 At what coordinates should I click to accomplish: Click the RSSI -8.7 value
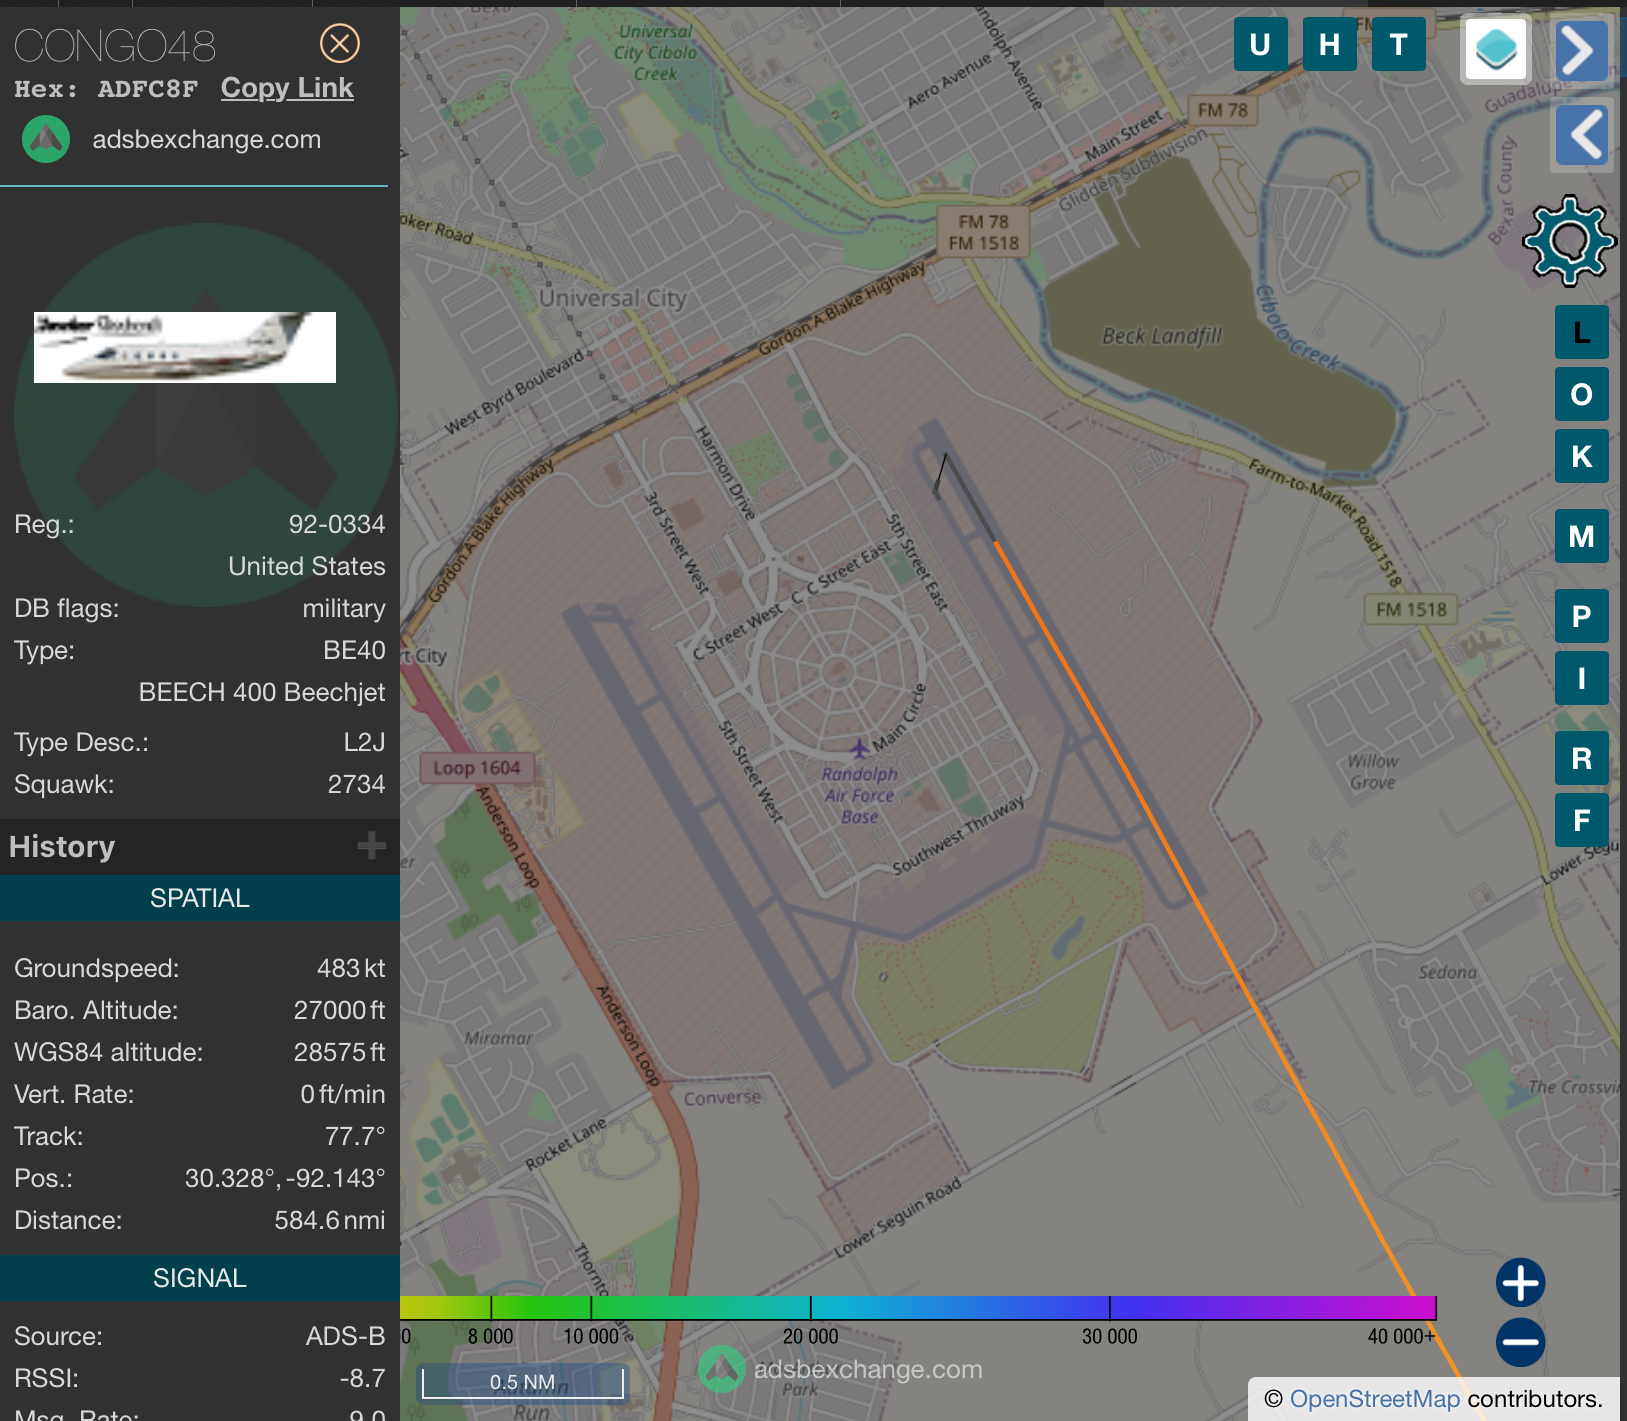[362, 1378]
